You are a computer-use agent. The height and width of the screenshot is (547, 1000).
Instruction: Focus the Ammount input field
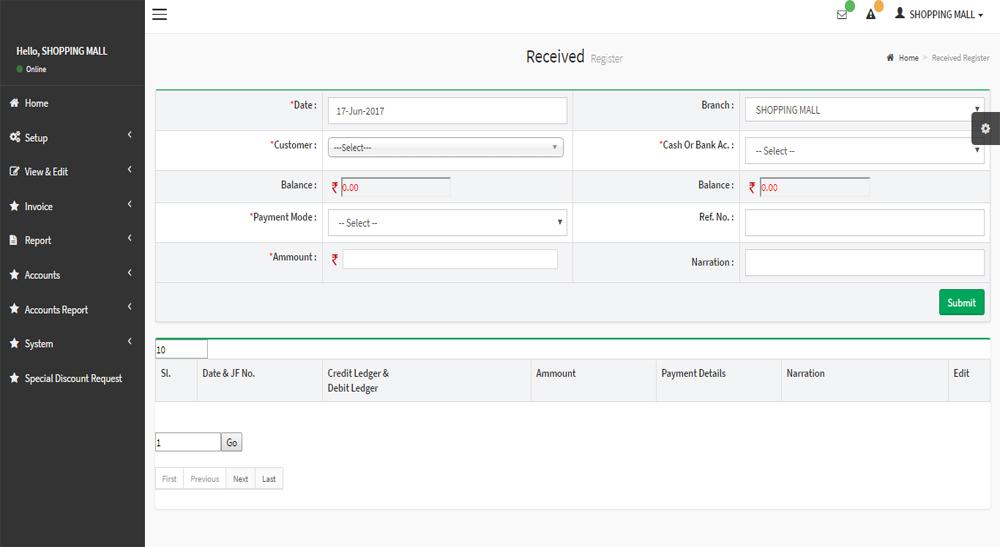(x=450, y=259)
